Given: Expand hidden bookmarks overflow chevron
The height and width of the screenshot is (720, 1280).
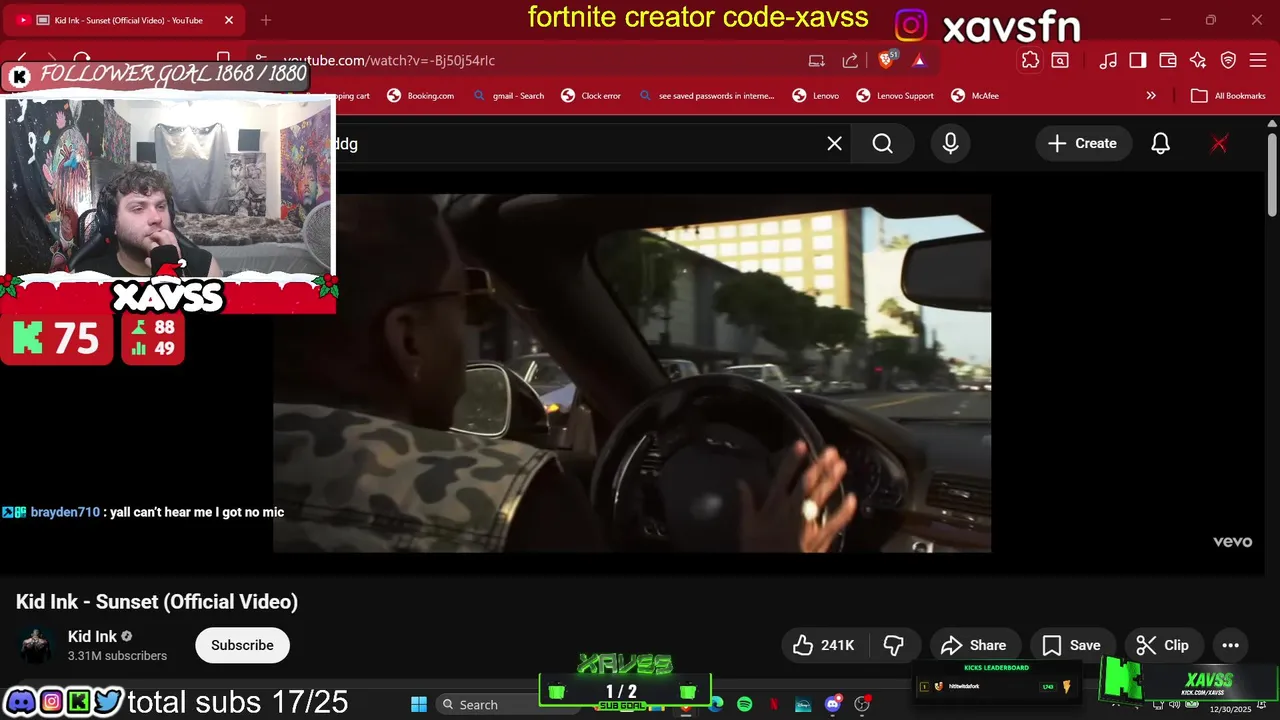Looking at the screenshot, I should 1151,96.
